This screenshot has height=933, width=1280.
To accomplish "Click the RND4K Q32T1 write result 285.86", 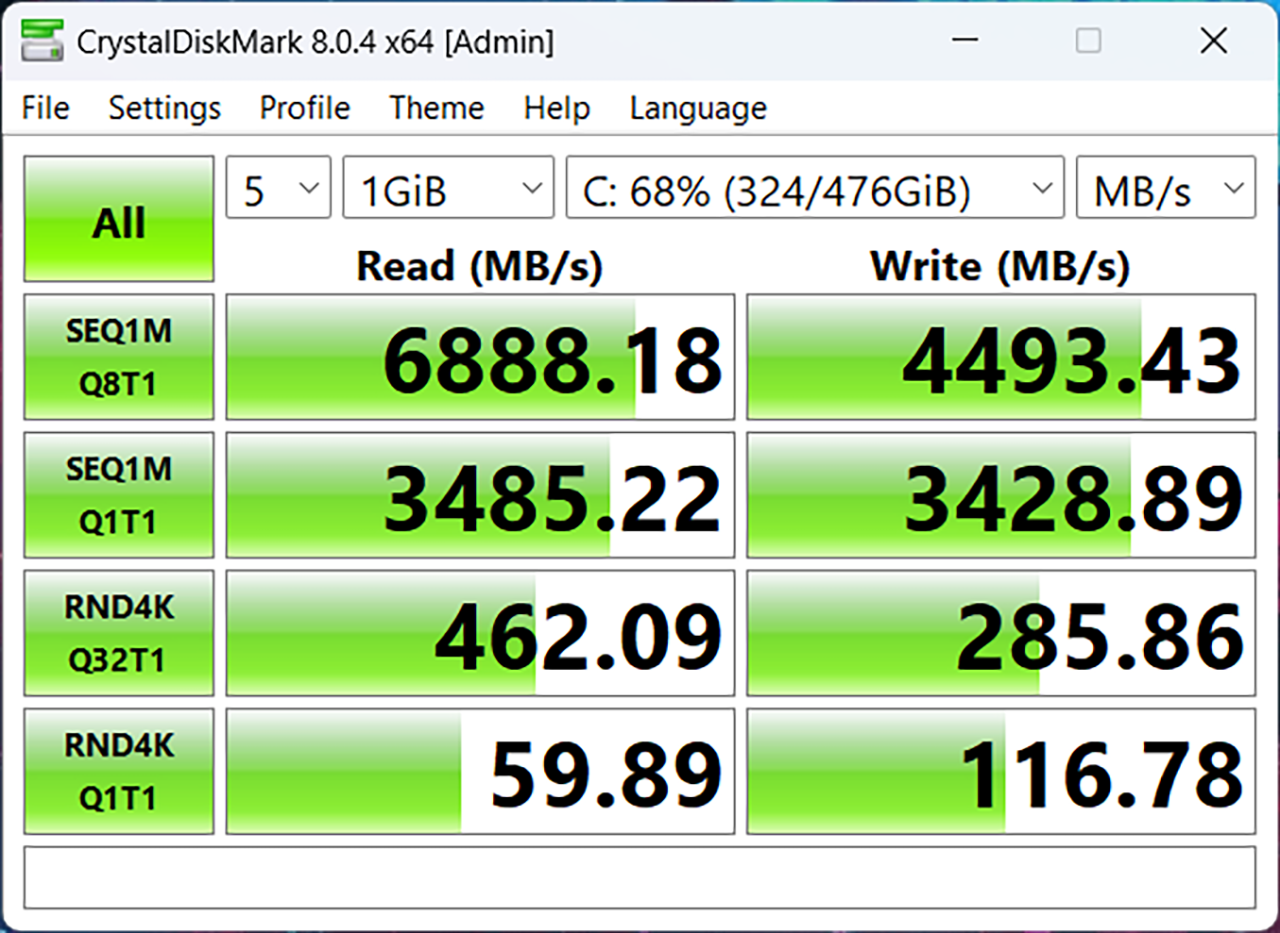I will tap(1001, 633).
